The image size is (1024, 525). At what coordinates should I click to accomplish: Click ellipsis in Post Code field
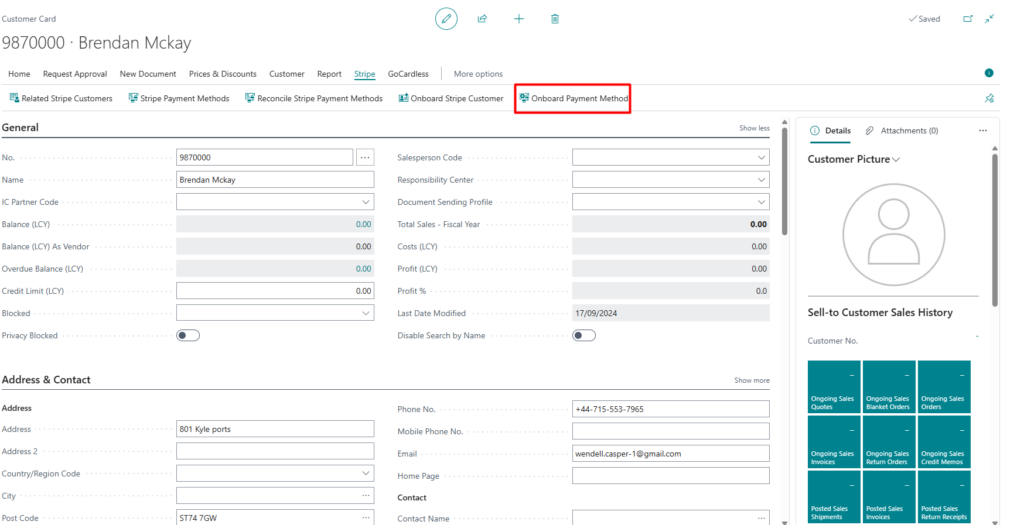pos(366,518)
